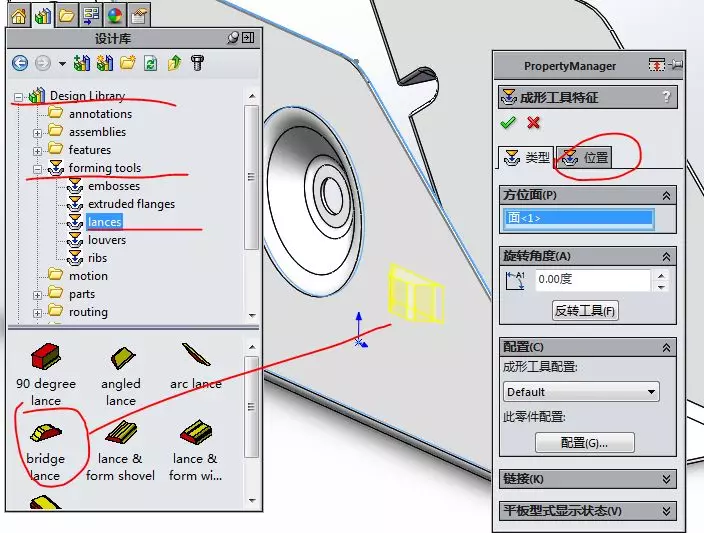Click the library tree scroll-down arrow
The height and width of the screenshot is (533, 704).
252,316
